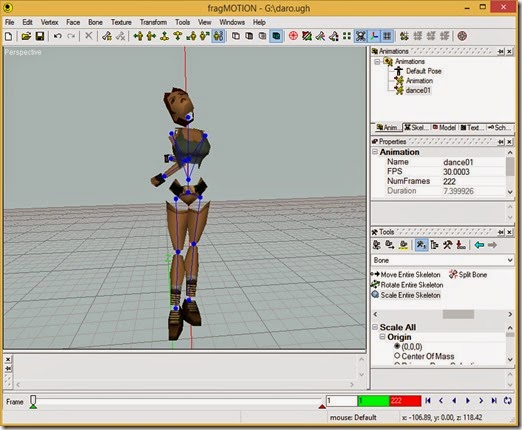This screenshot has width=522, height=430.
Task: Play the animation forward
Action: [x=467, y=401]
